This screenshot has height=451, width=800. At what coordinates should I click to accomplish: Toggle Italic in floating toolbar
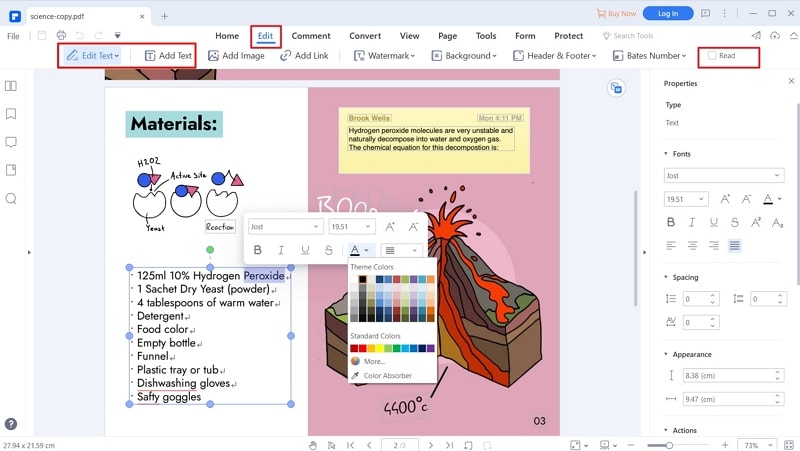pyautogui.click(x=281, y=250)
